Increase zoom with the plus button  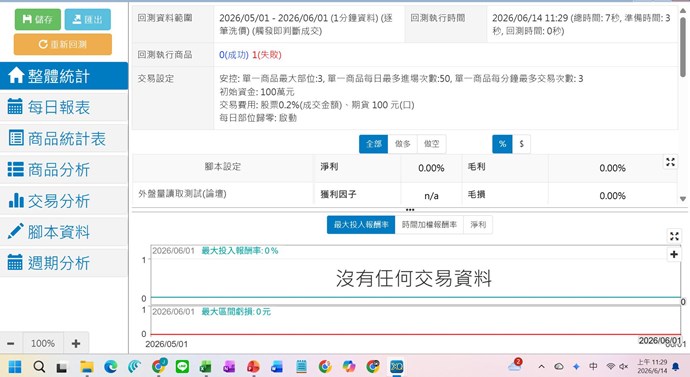(76, 344)
